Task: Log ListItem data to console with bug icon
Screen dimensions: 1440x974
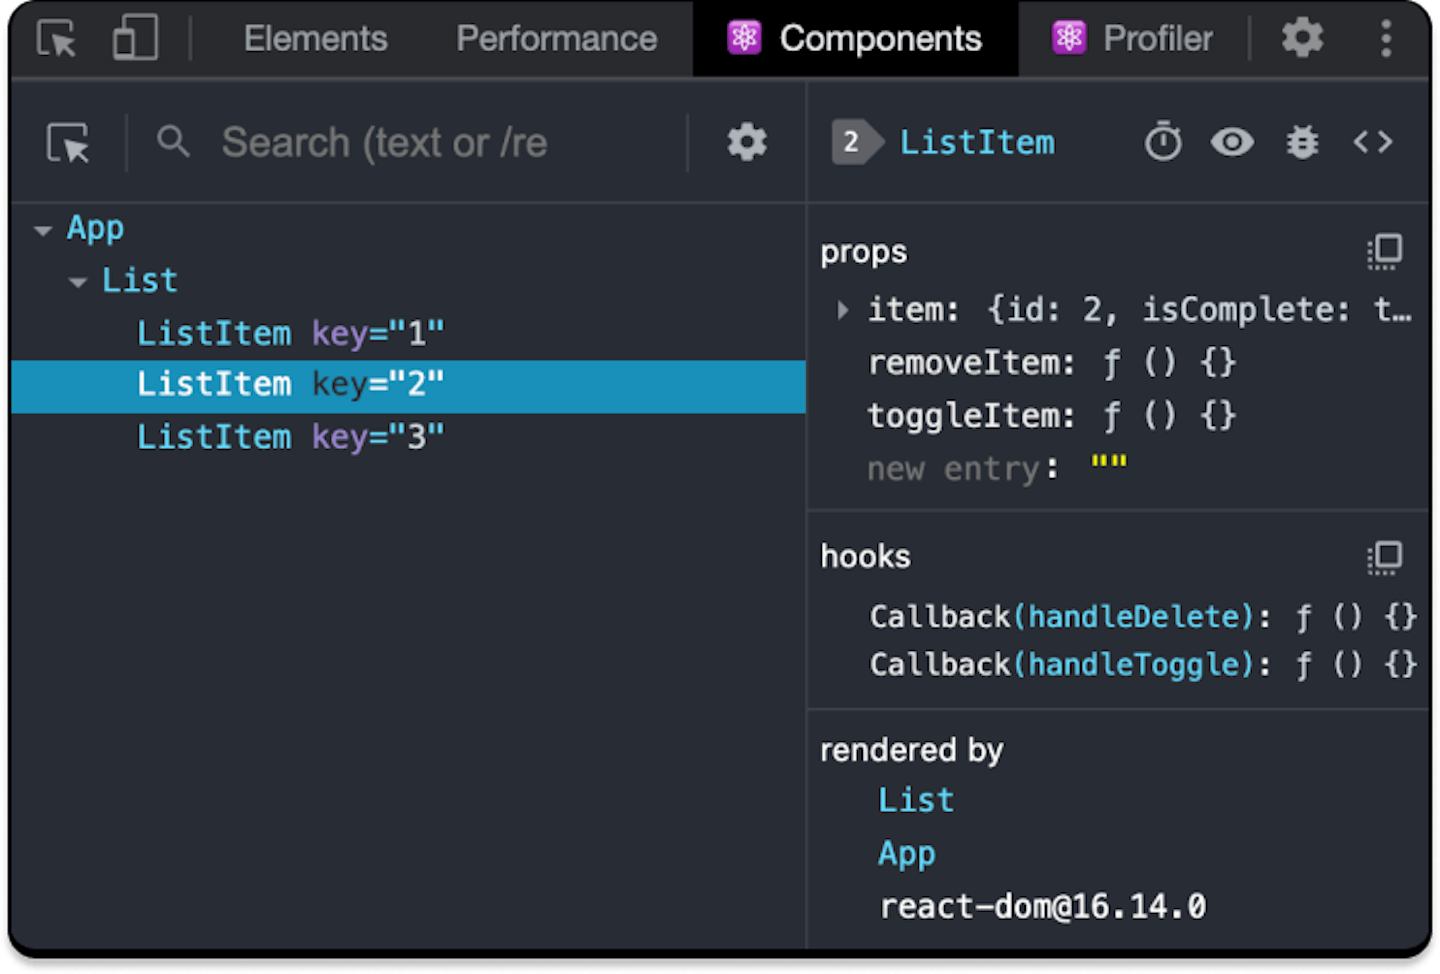Action: 1302,142
